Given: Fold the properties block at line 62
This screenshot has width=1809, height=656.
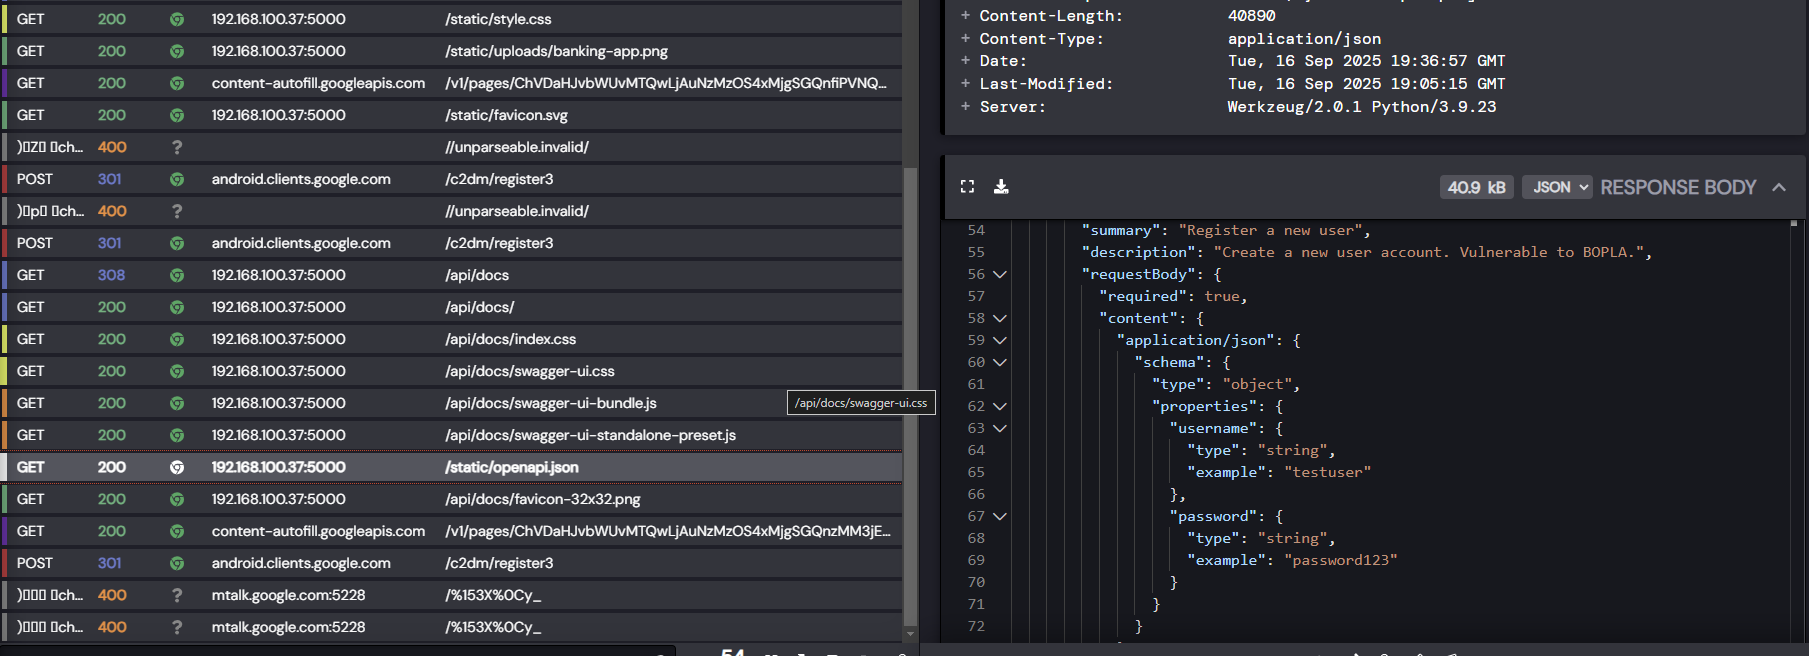Looking at the screenshot, I should point(1000,406).
